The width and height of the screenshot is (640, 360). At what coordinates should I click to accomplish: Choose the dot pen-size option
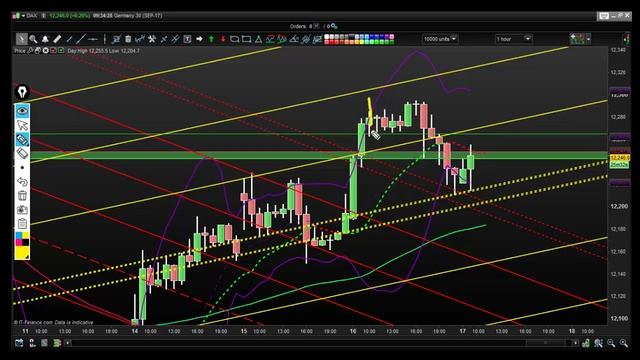[x=22, y=167]
